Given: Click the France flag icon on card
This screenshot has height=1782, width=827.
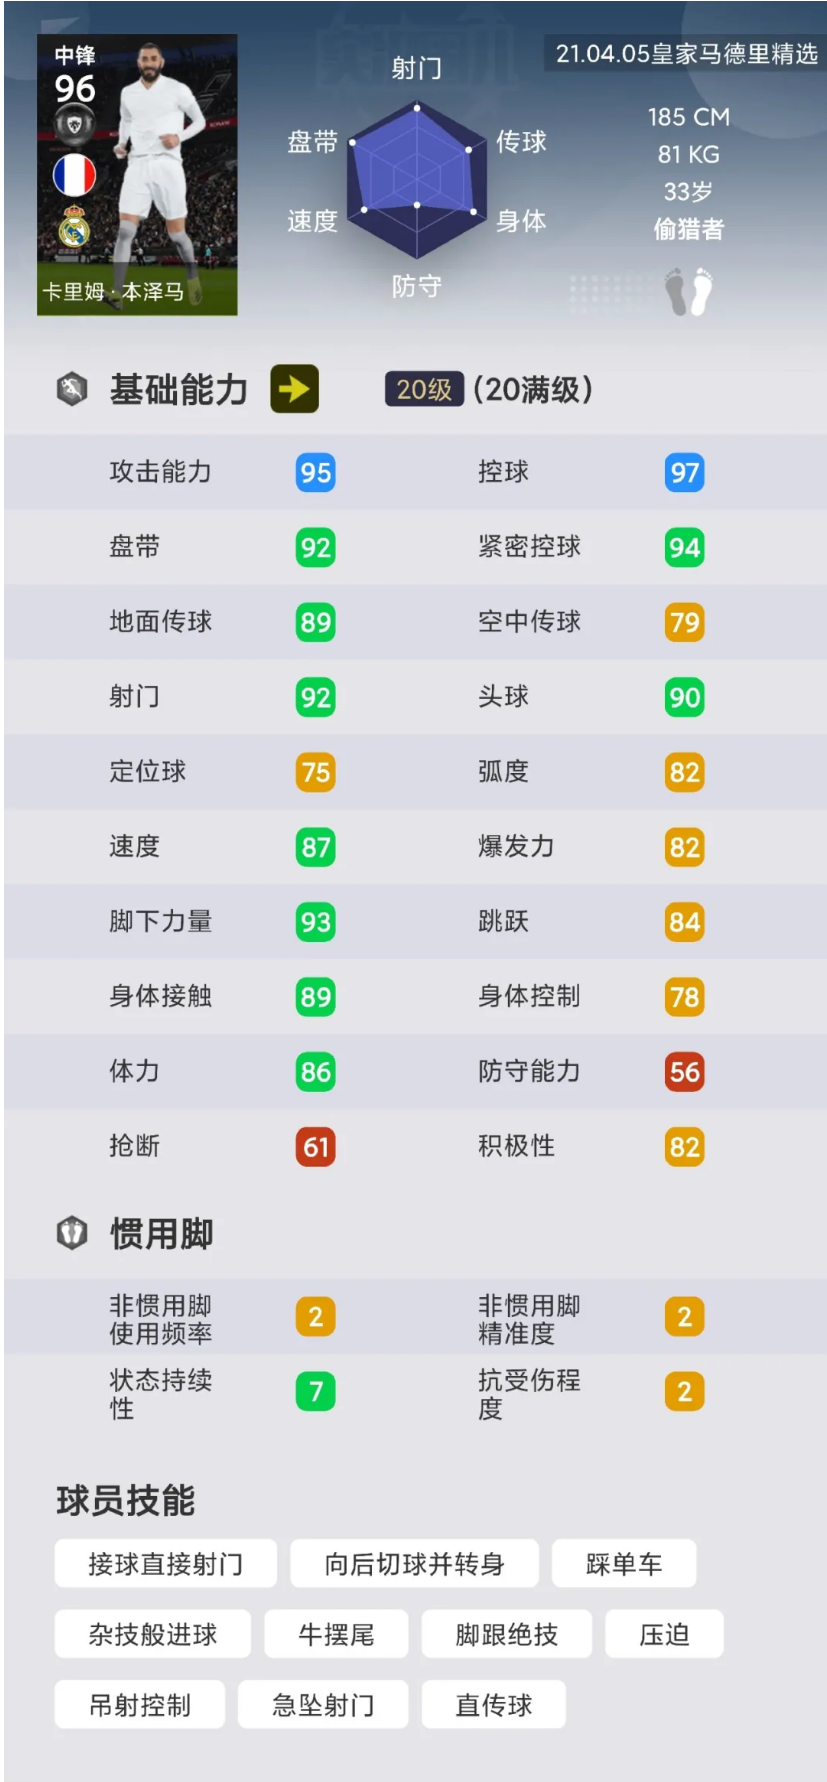Looking at the screenshot, I should [x=74, y=175].
